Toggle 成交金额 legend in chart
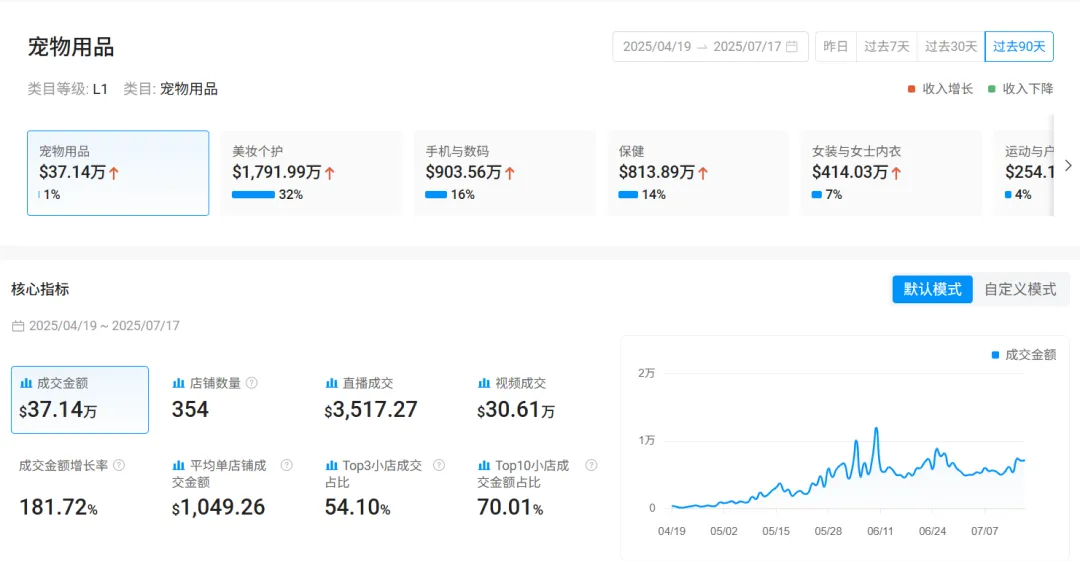1080x570 pixels. coord(1024,355)
